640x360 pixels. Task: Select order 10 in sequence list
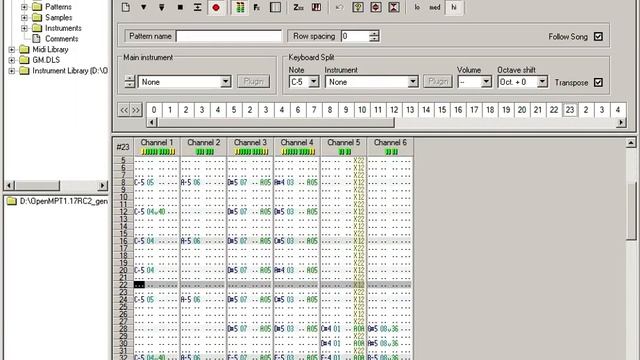click(x=362, y=110)
